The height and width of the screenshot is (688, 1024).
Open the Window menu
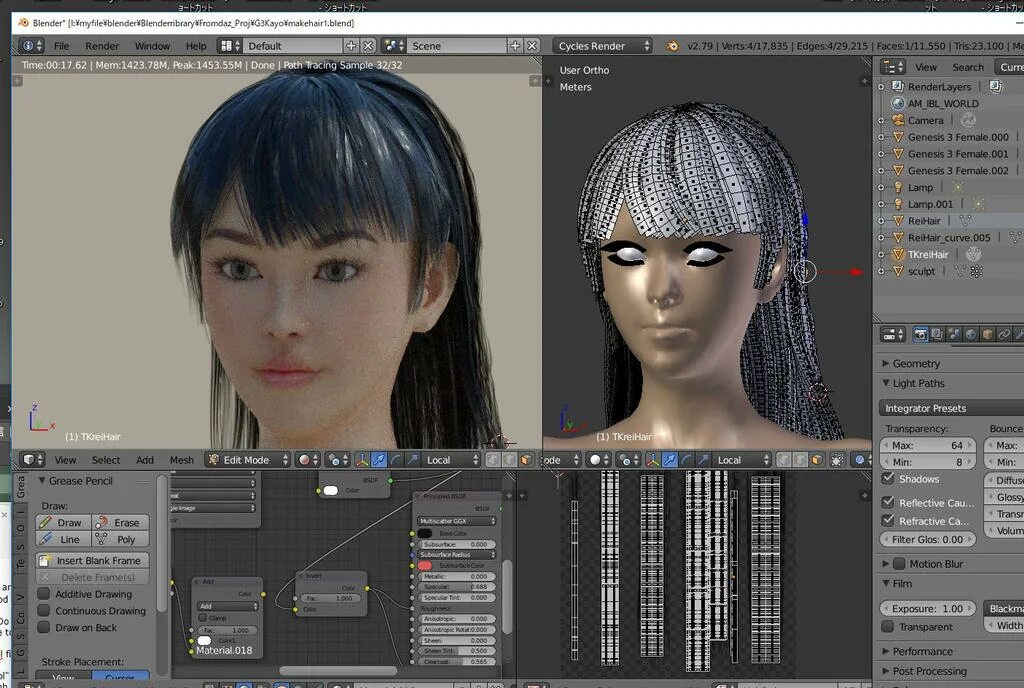[152, 46]
